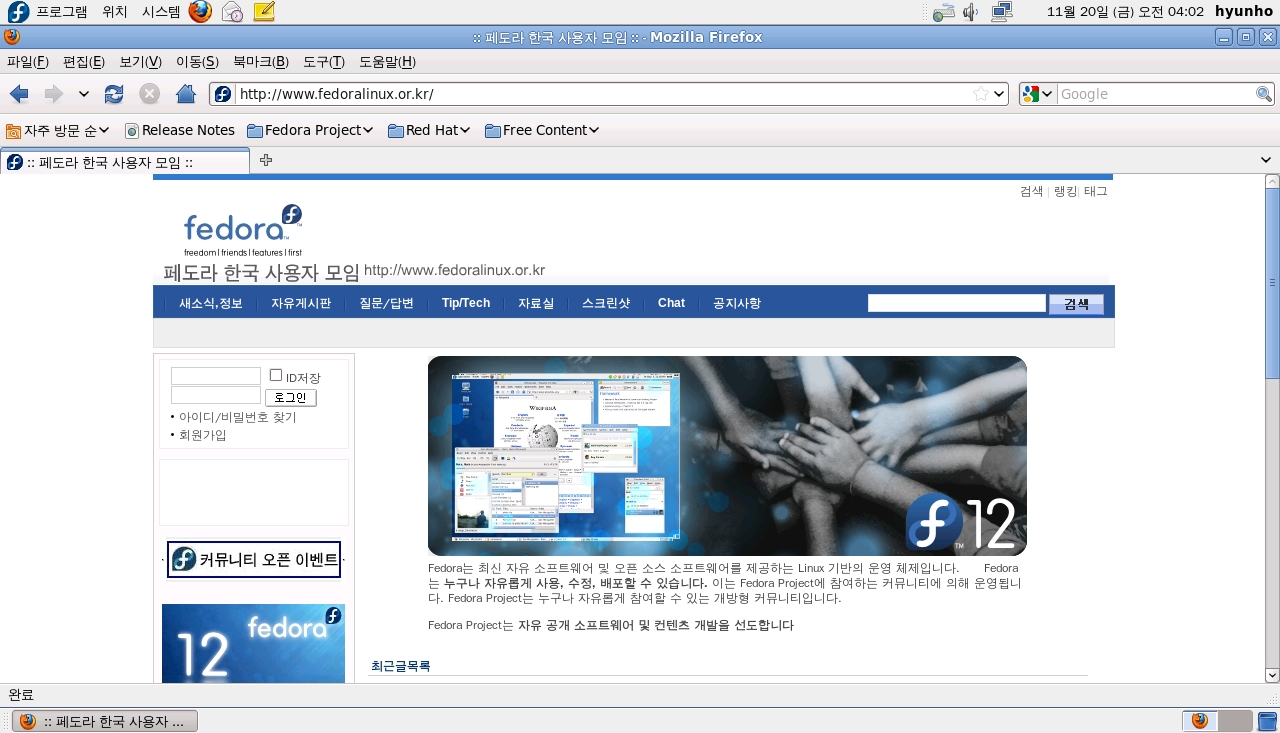1280x733 pixels.
Task: Click the 랭킹 link at top right
Action: click(x=1065, y=191)
